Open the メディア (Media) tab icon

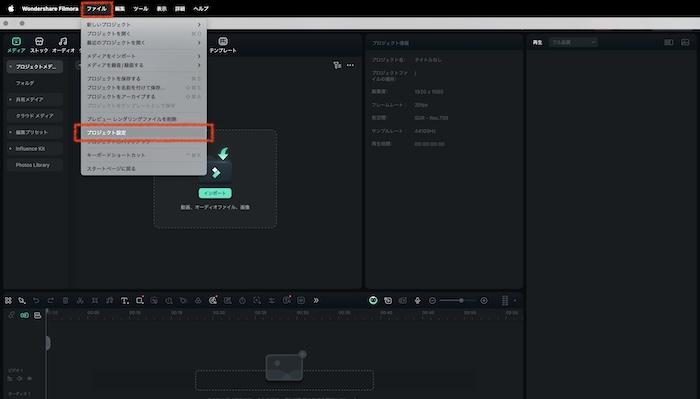point(16,42)
